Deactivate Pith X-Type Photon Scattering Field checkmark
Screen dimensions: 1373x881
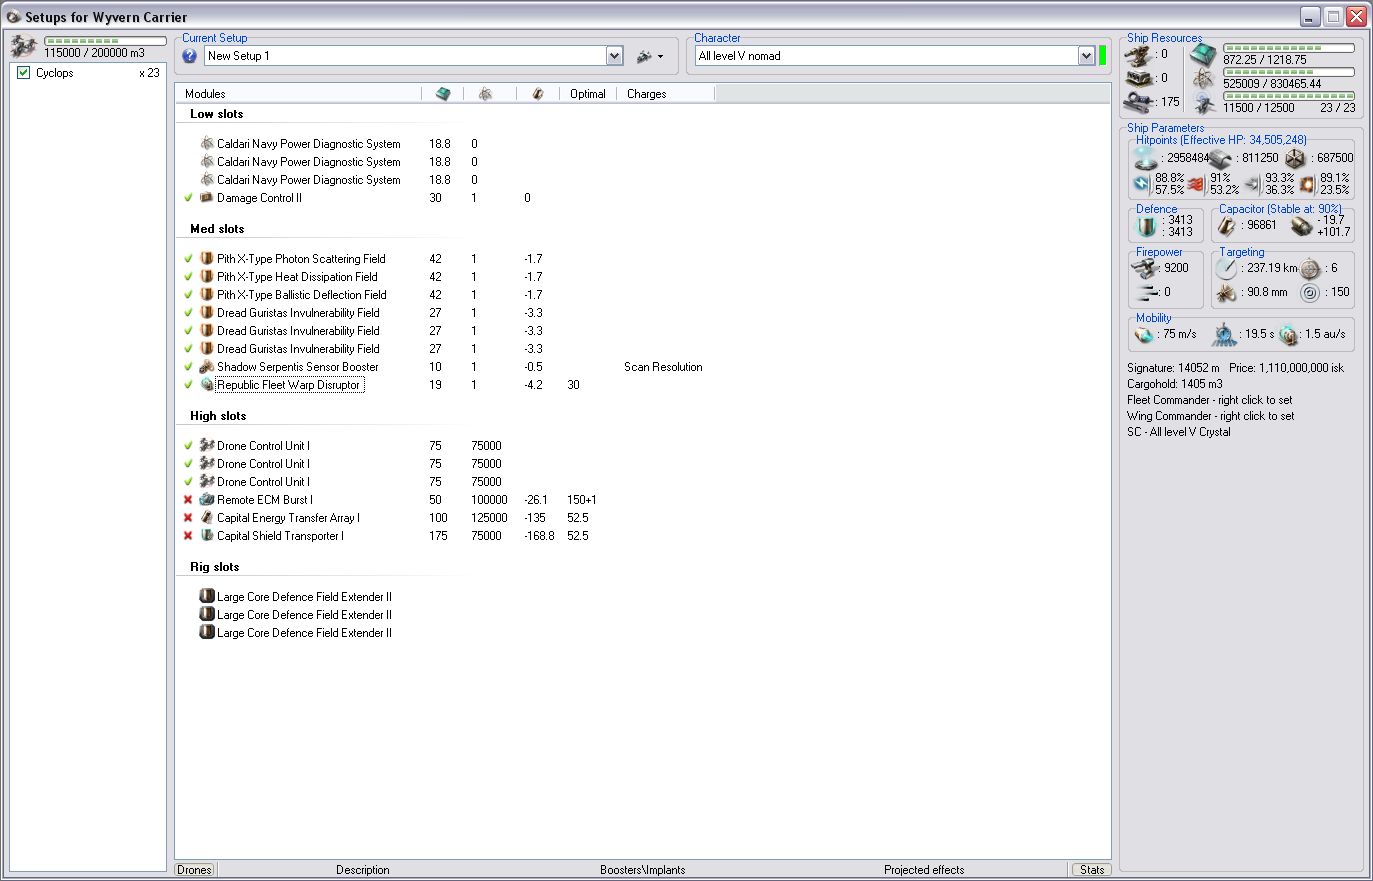pos(188,259)
